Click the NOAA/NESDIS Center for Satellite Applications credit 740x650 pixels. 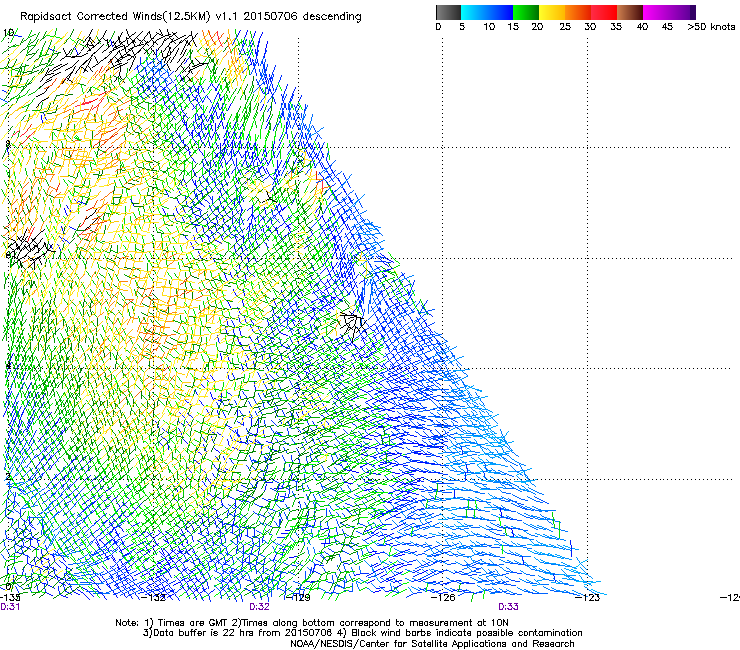coord(432,644)
